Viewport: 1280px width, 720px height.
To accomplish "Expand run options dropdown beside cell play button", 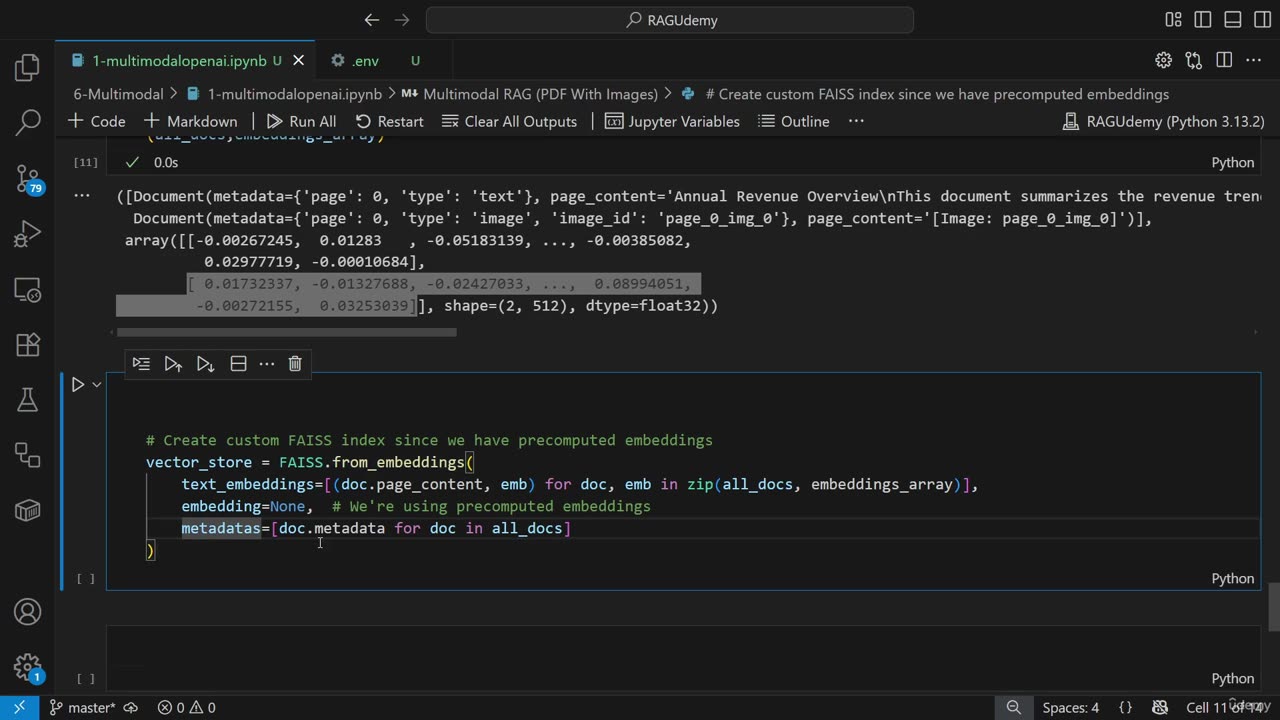I will coord(97,384).
